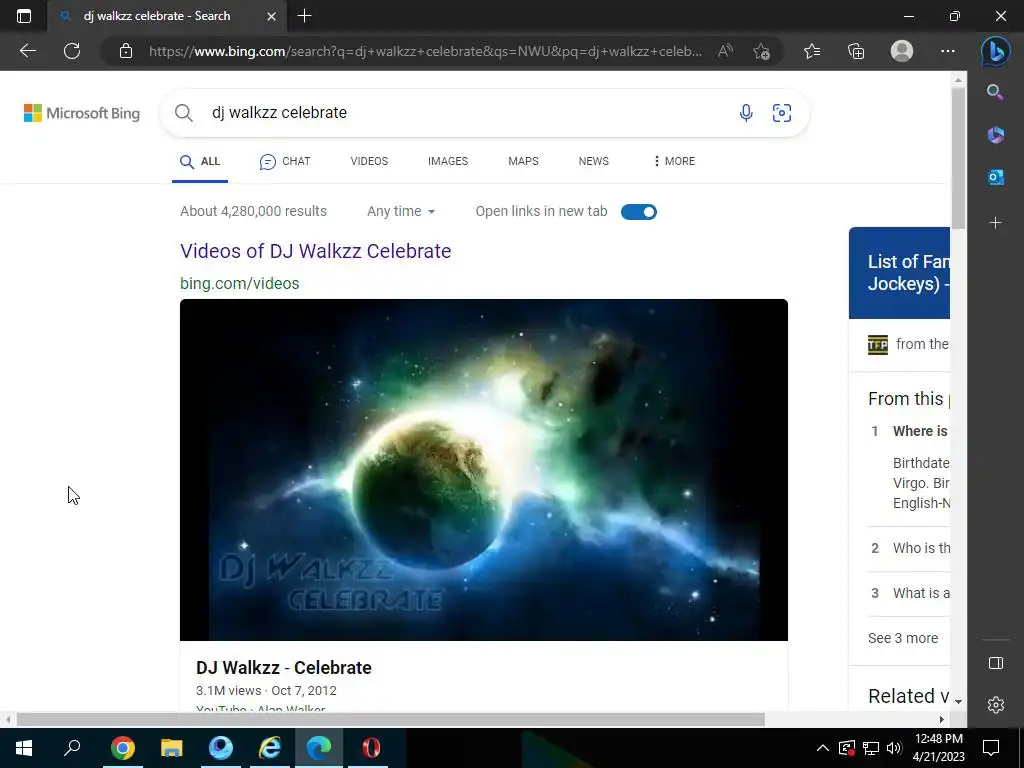Switch to the CHAT tab

pyautogui.click(x=285, y=161)
